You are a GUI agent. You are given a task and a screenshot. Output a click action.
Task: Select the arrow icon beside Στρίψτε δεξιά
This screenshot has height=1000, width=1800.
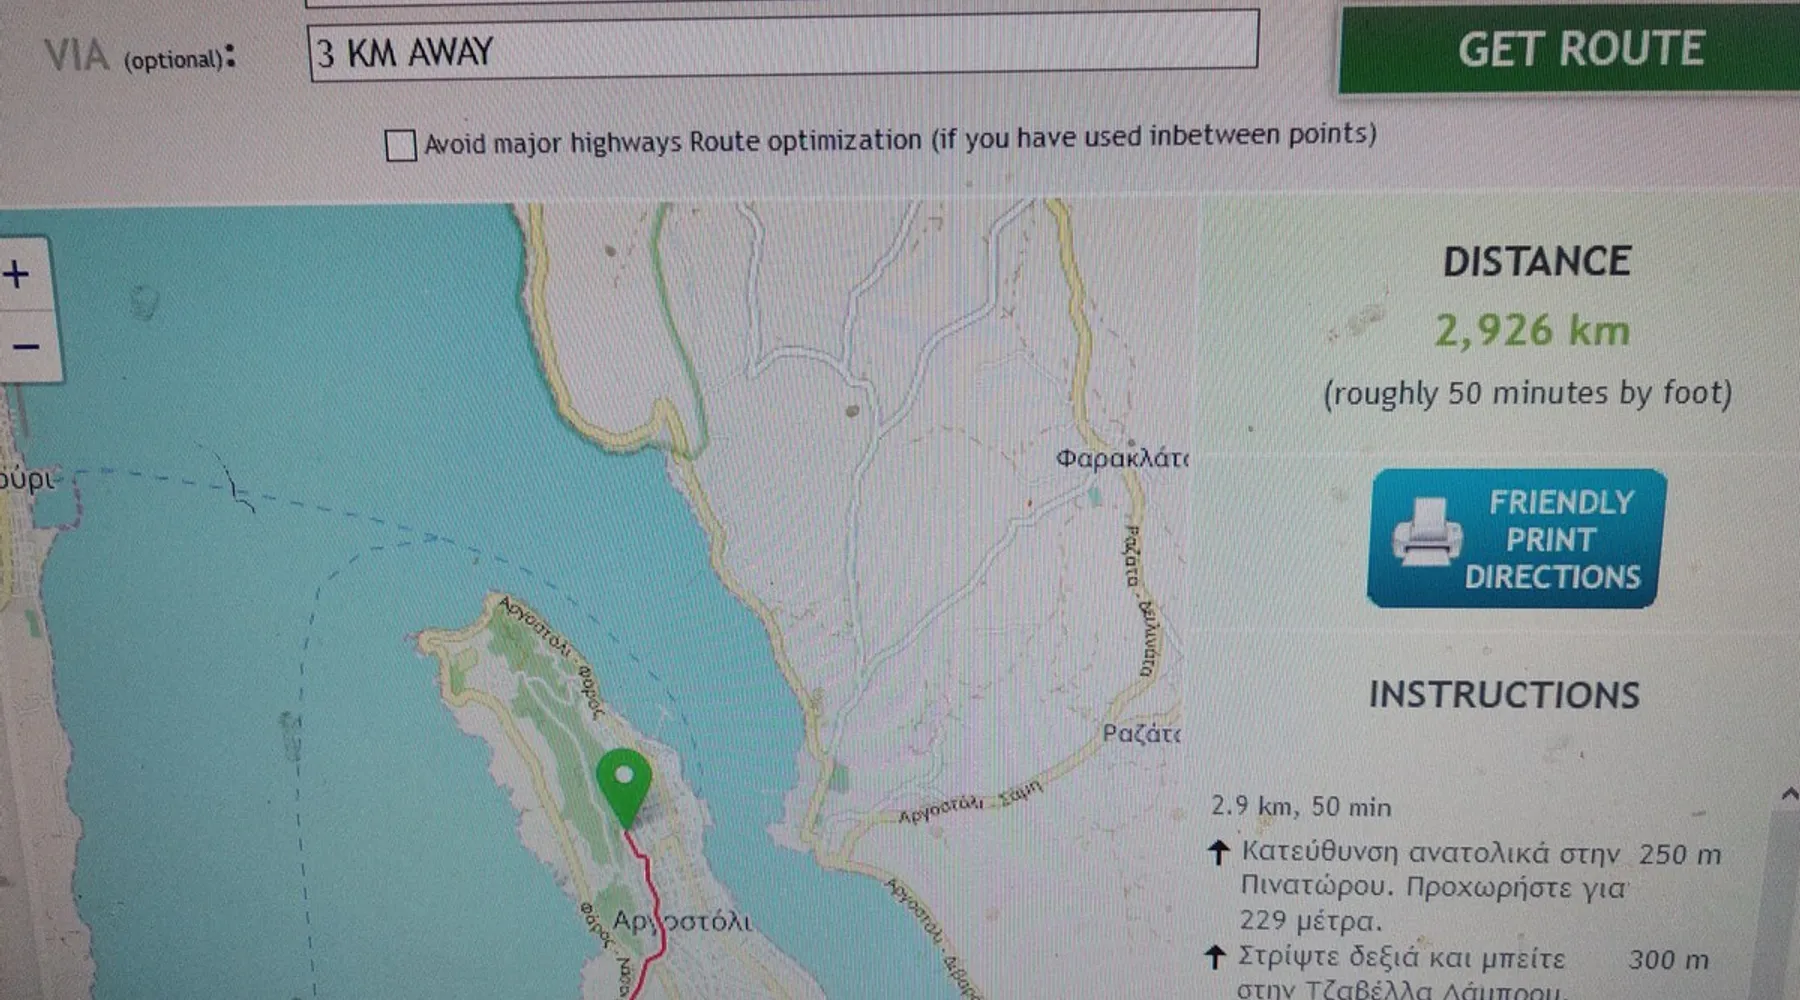pos(1215,957)
